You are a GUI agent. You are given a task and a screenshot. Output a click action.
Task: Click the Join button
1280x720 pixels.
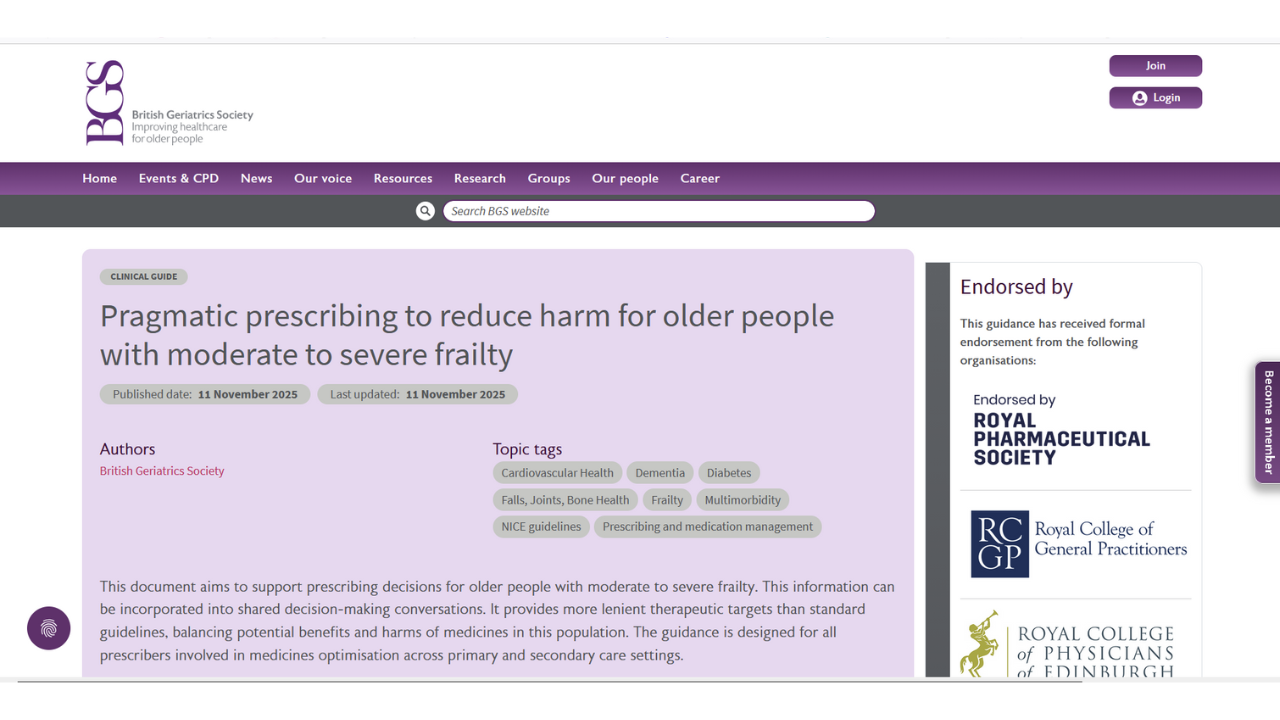pyautogui.click(x=1155, y=65)
